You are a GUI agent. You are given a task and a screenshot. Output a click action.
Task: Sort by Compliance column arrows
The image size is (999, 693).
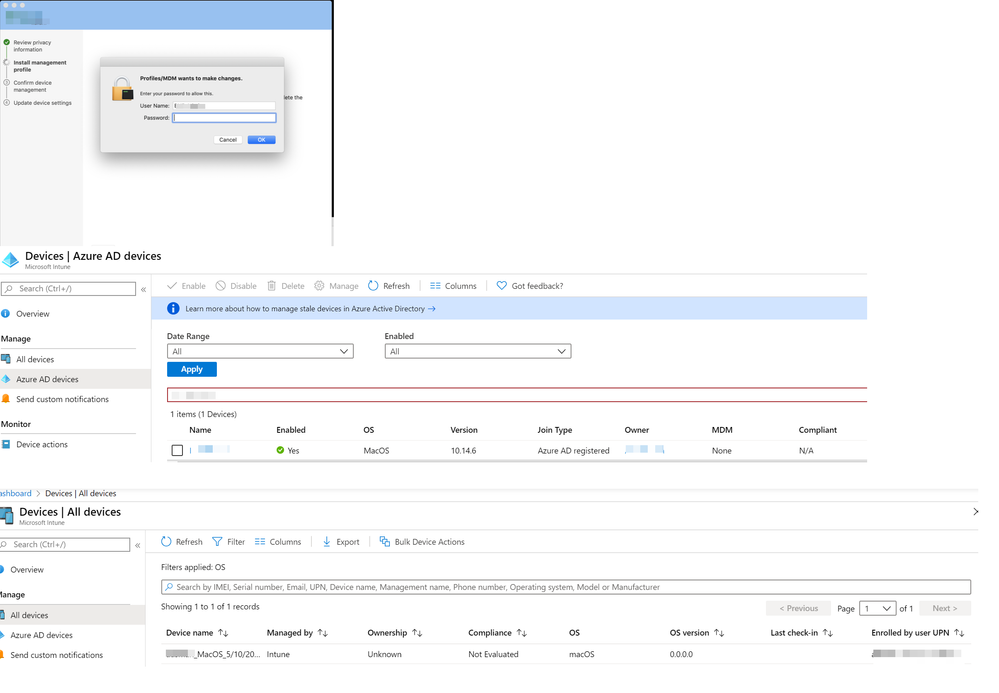[521, 632]
